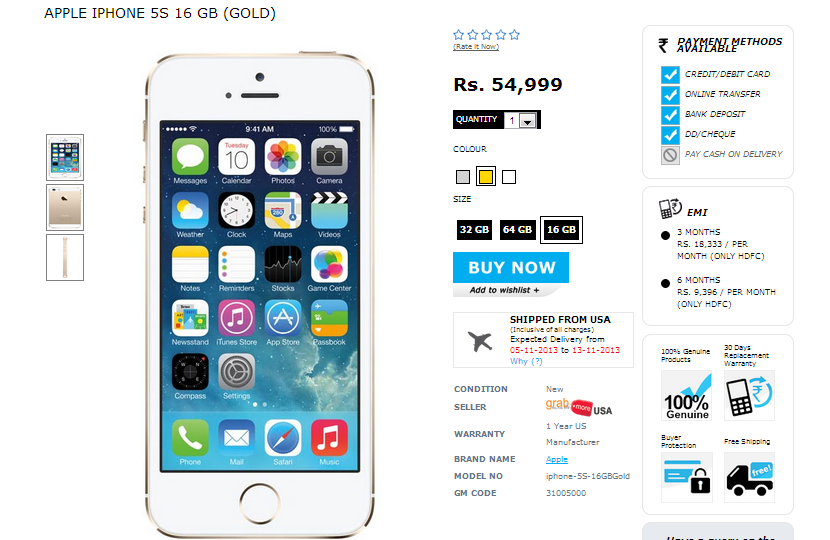Open the Apple brand name link
The height and width of the screenshot is (540, 830).
click(x=556, y=460)
